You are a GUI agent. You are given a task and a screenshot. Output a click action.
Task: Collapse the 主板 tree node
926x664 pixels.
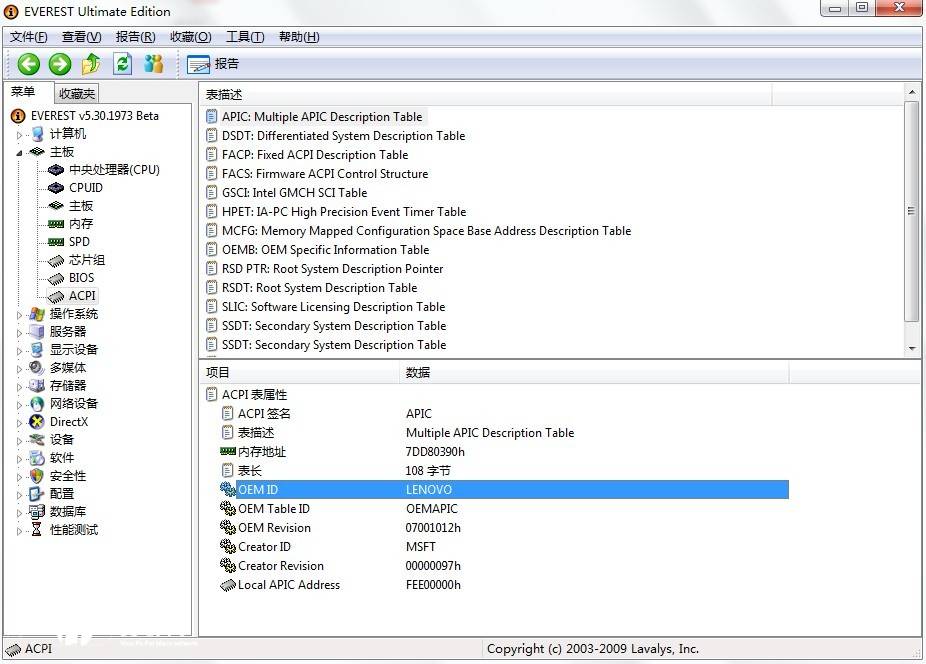tap(19, 152)
